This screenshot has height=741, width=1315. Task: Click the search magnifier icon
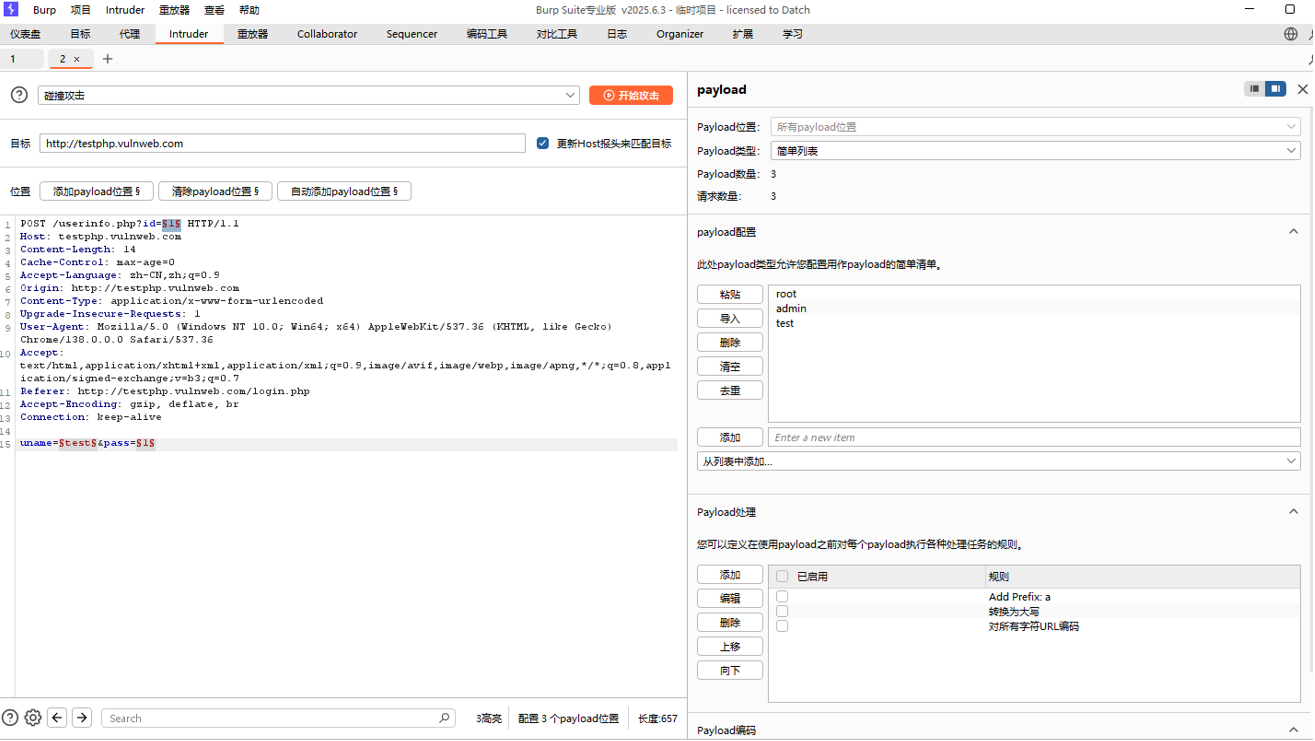click(x=444, y=718)
